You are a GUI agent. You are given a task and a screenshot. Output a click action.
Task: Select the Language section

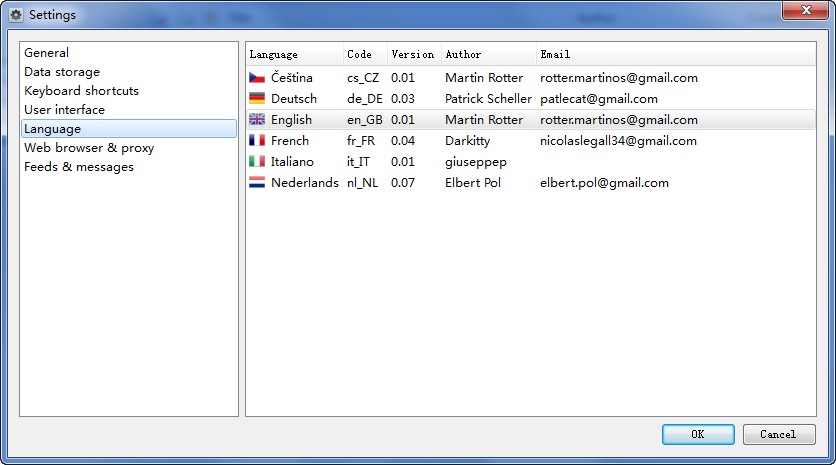[x=128, y=129]
